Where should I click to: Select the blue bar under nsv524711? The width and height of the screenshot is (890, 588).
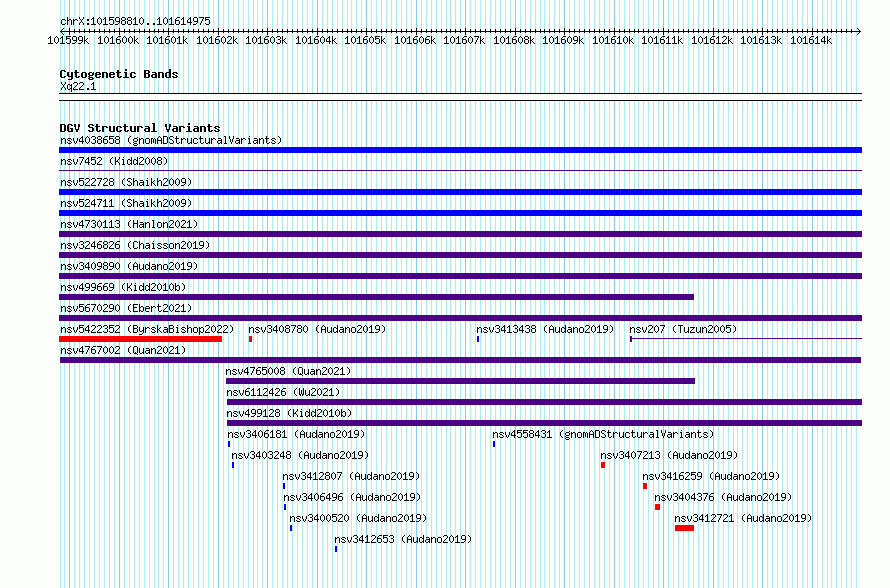(x=460, y=213)
